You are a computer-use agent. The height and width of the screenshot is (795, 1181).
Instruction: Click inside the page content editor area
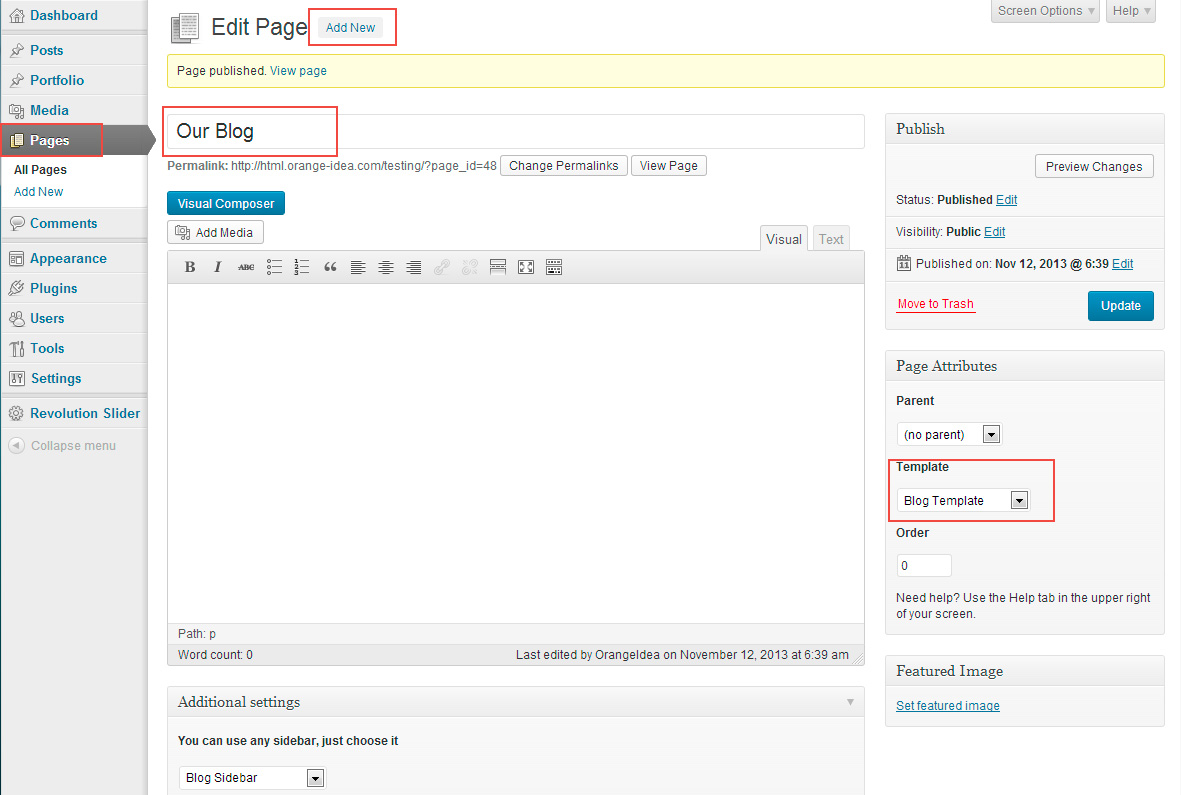[516, 452]
